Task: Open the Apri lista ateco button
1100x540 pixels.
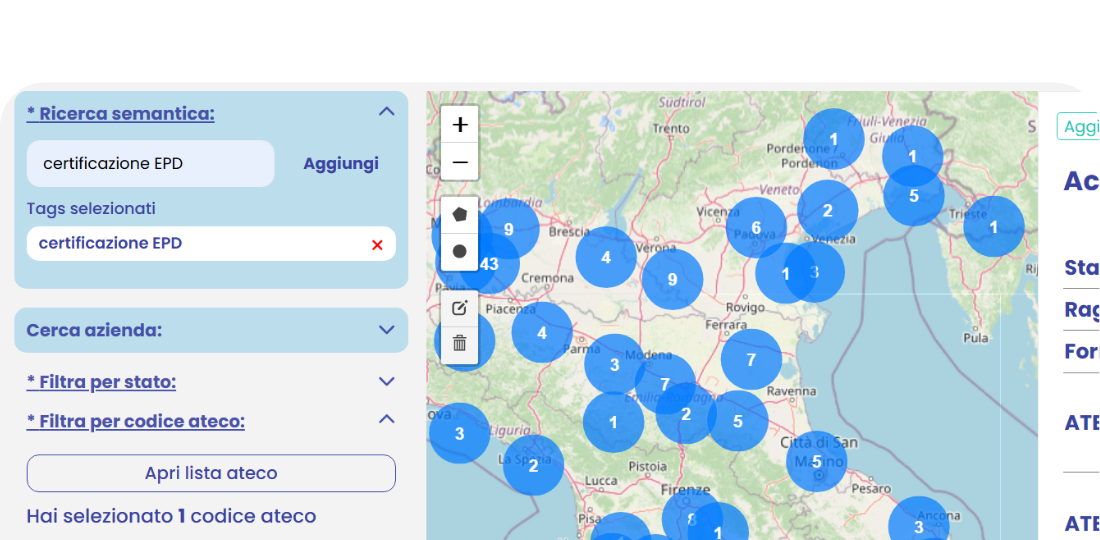Action: click(x=211, y=473)
